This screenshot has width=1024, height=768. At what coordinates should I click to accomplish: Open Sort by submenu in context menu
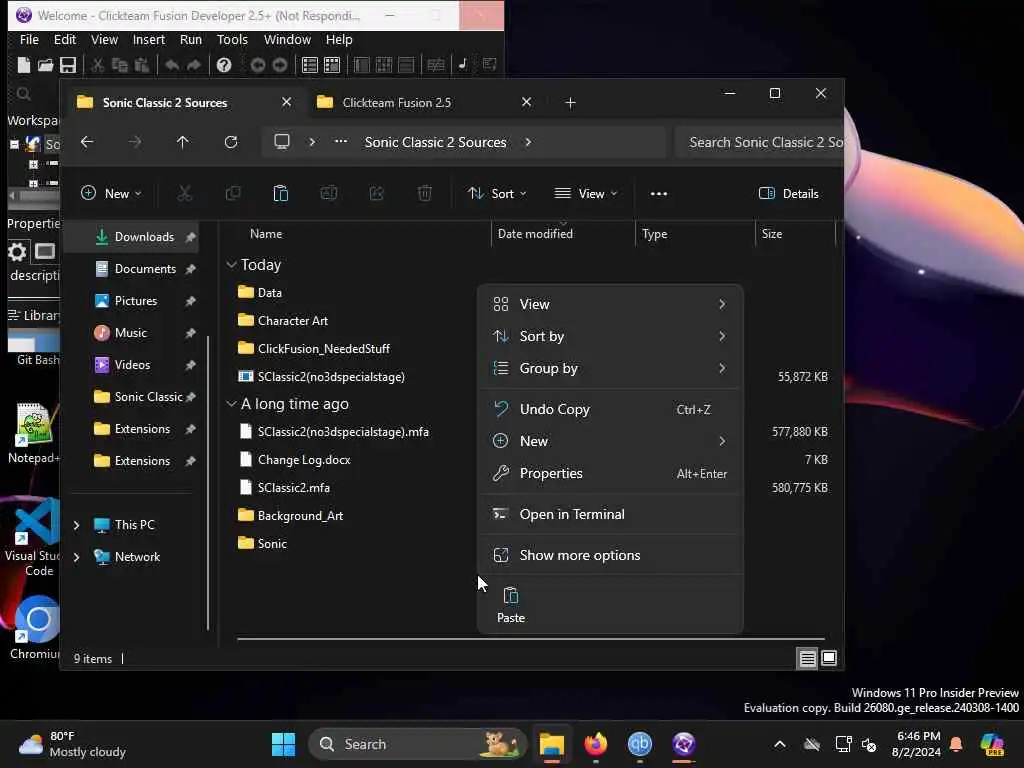[x=610, y=336]
